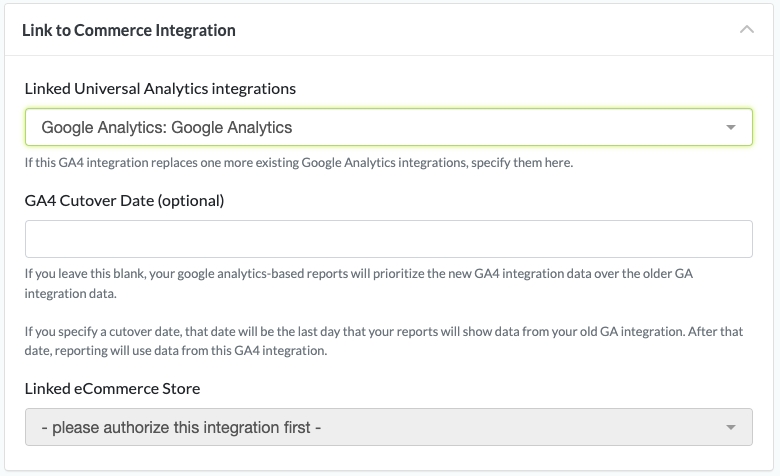Collapse the Link to Commerce Integration panel chevron
The image size is (780, 476).
(x=746, y=30)
